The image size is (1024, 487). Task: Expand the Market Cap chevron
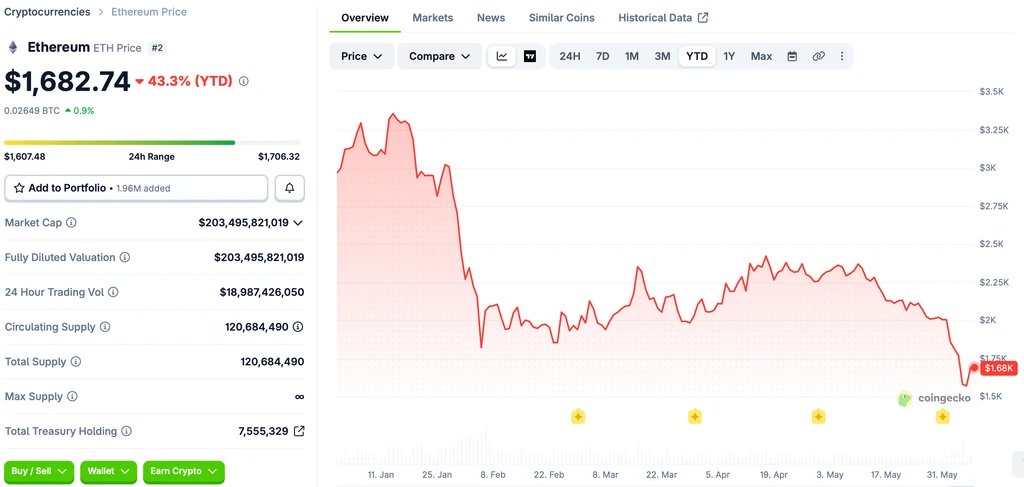(298, 223)
